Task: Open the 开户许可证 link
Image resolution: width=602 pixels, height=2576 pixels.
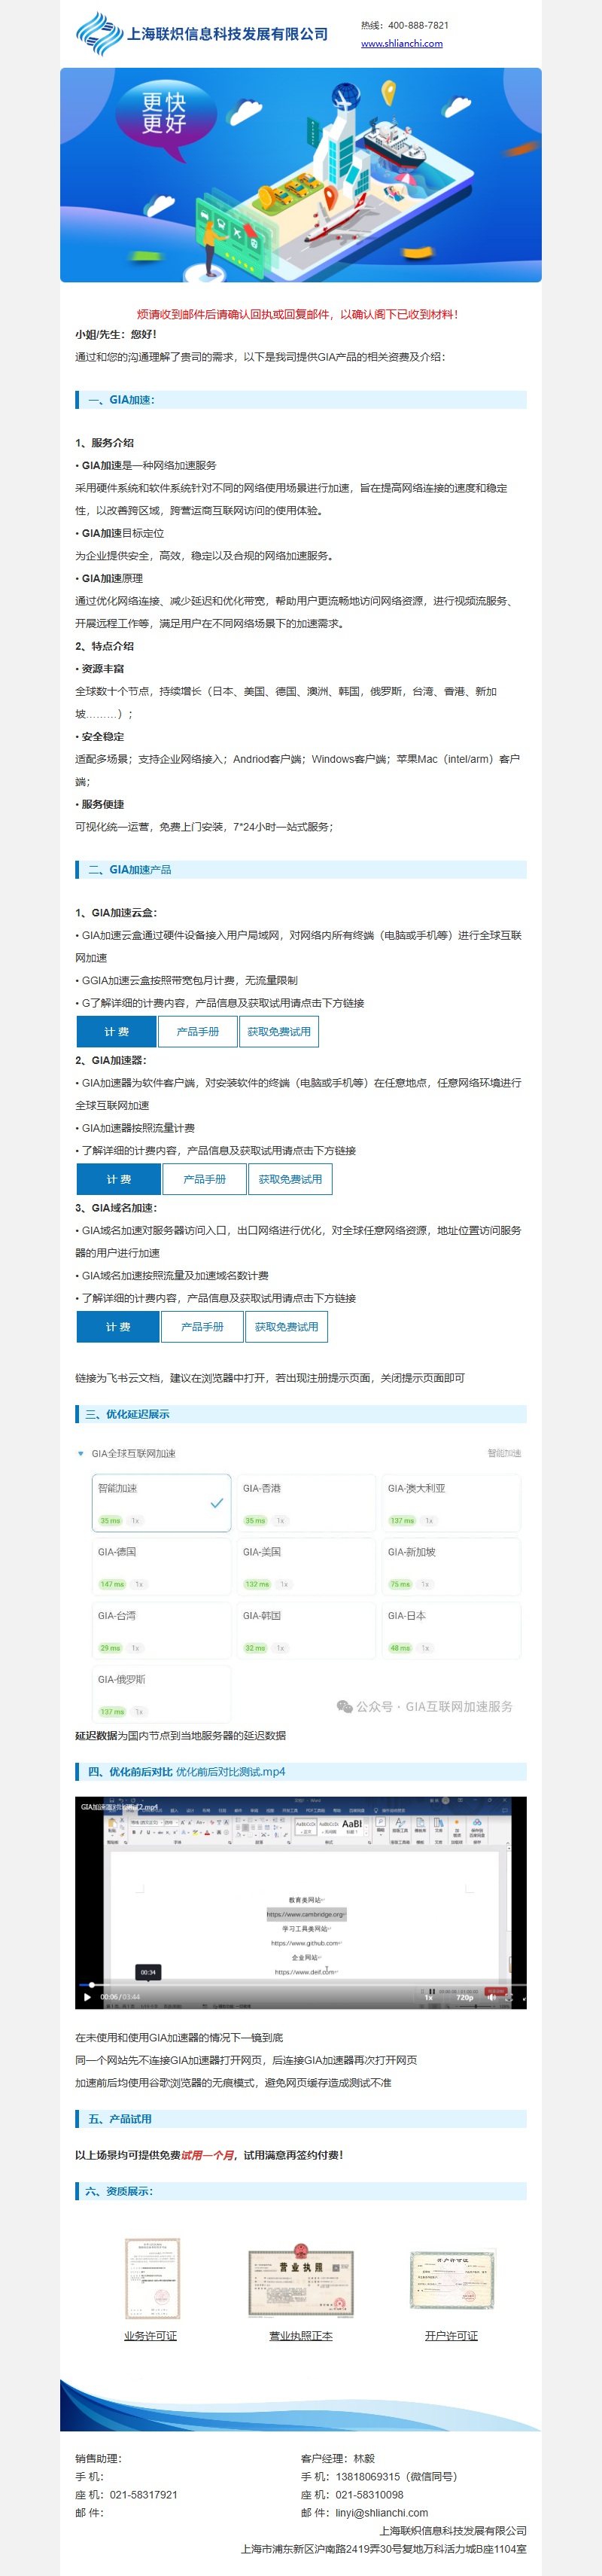Action: click(451, 2336)
